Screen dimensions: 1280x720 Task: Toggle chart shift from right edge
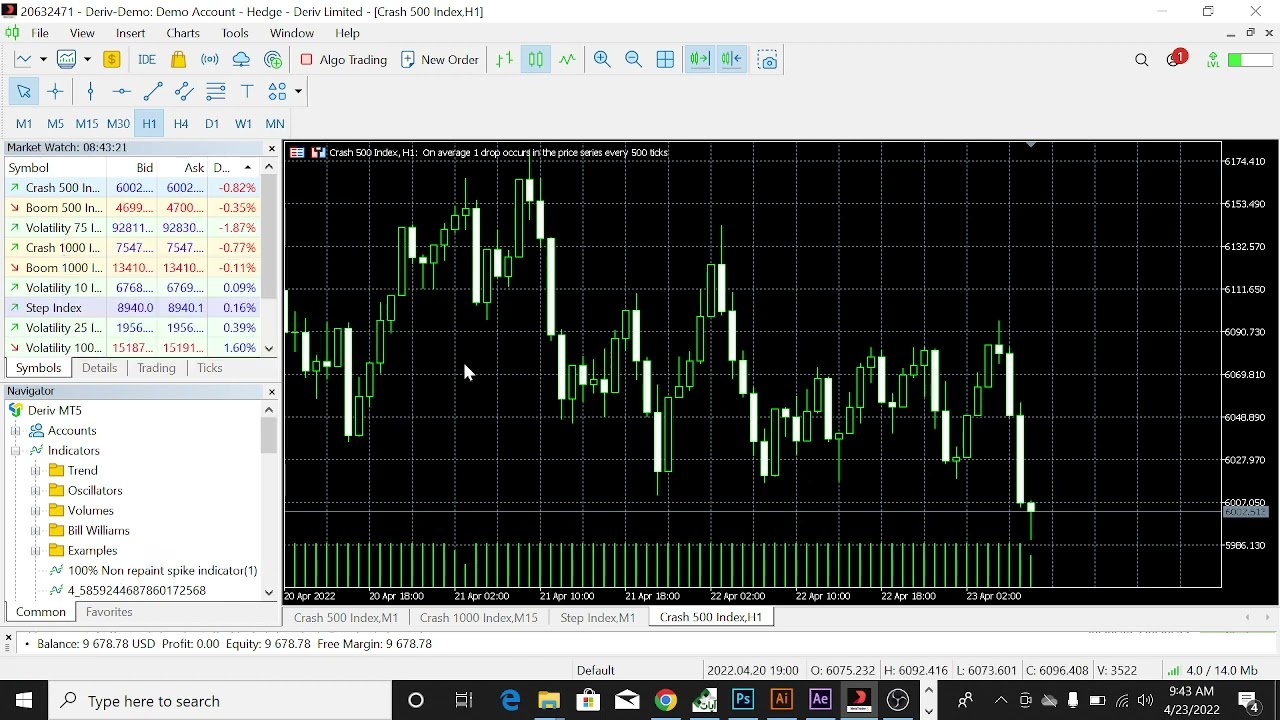(x=733, y=60)
